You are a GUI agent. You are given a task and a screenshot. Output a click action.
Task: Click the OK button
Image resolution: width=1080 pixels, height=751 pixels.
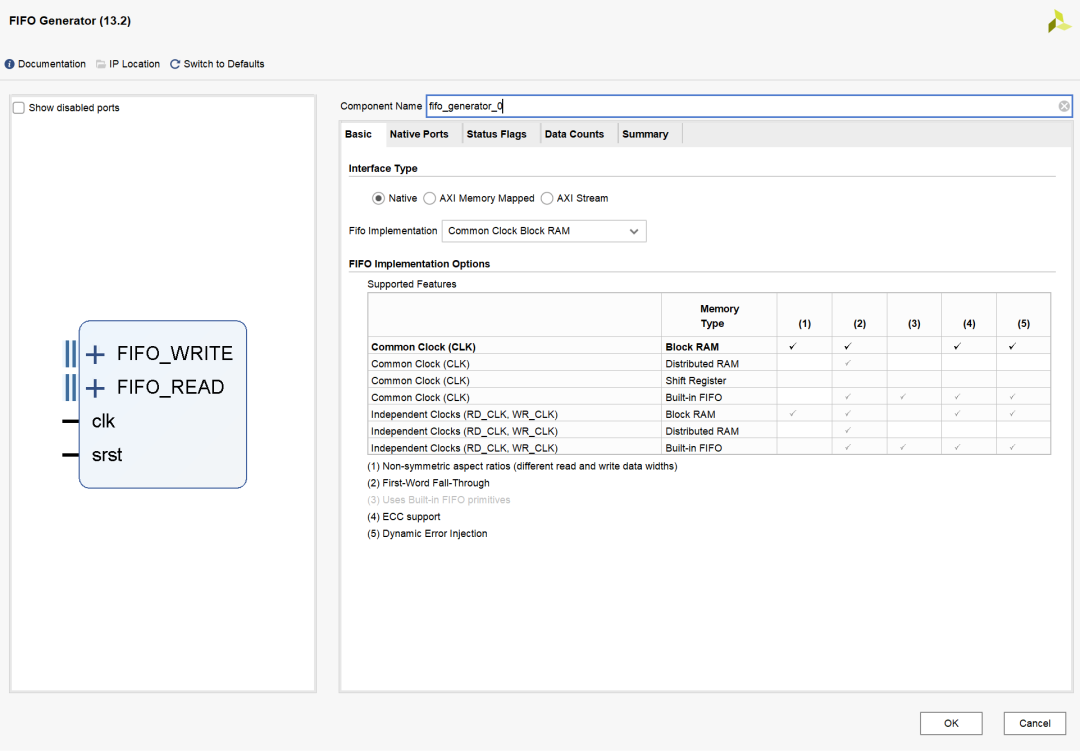[951, 723]
